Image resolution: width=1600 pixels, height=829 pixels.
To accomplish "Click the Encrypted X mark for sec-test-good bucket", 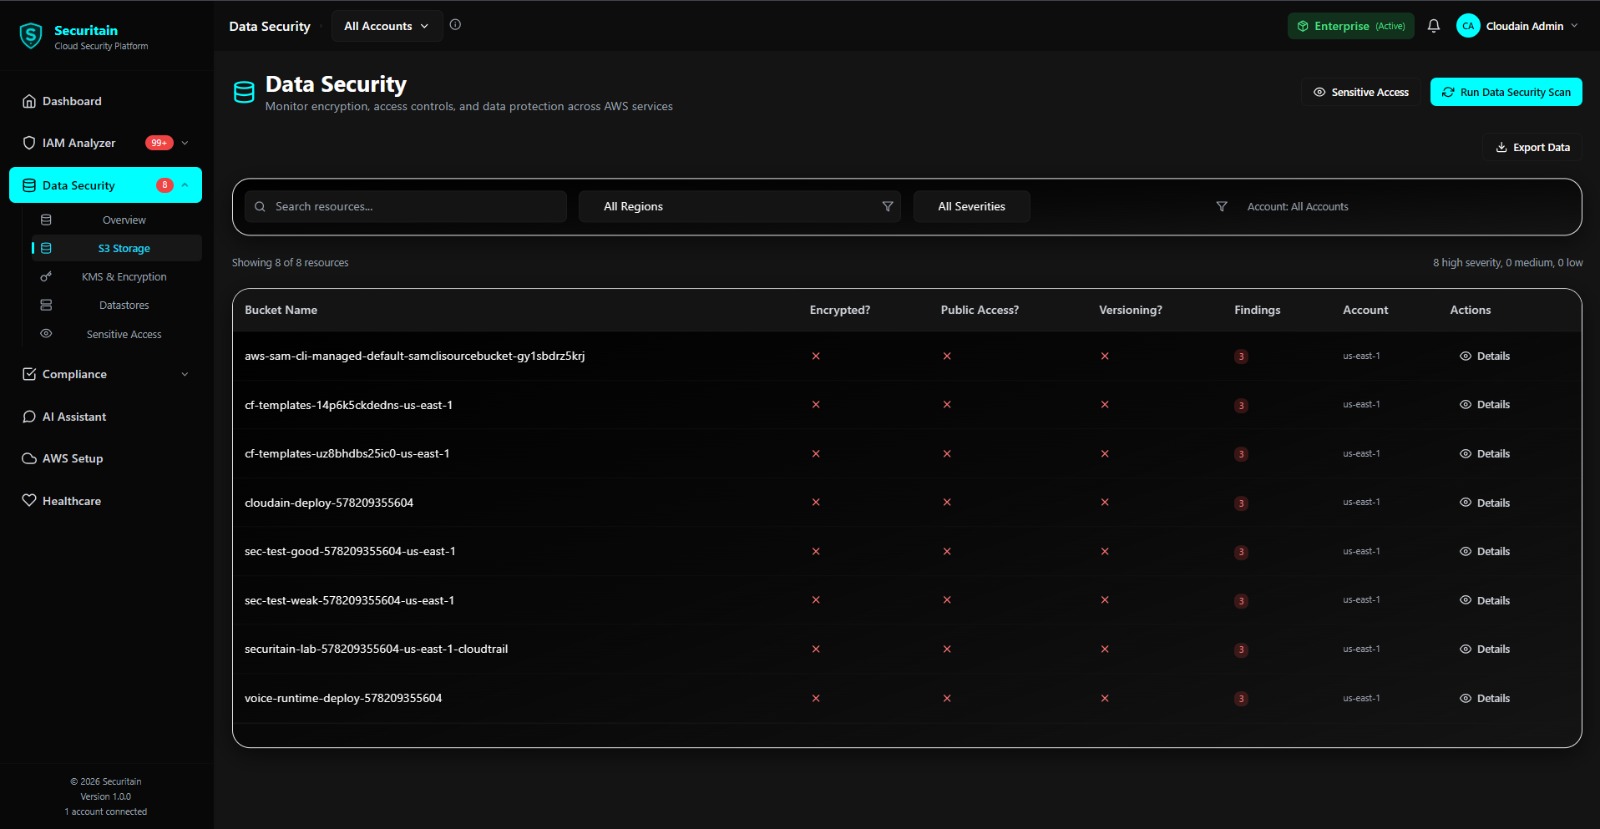I will [816, 552].
